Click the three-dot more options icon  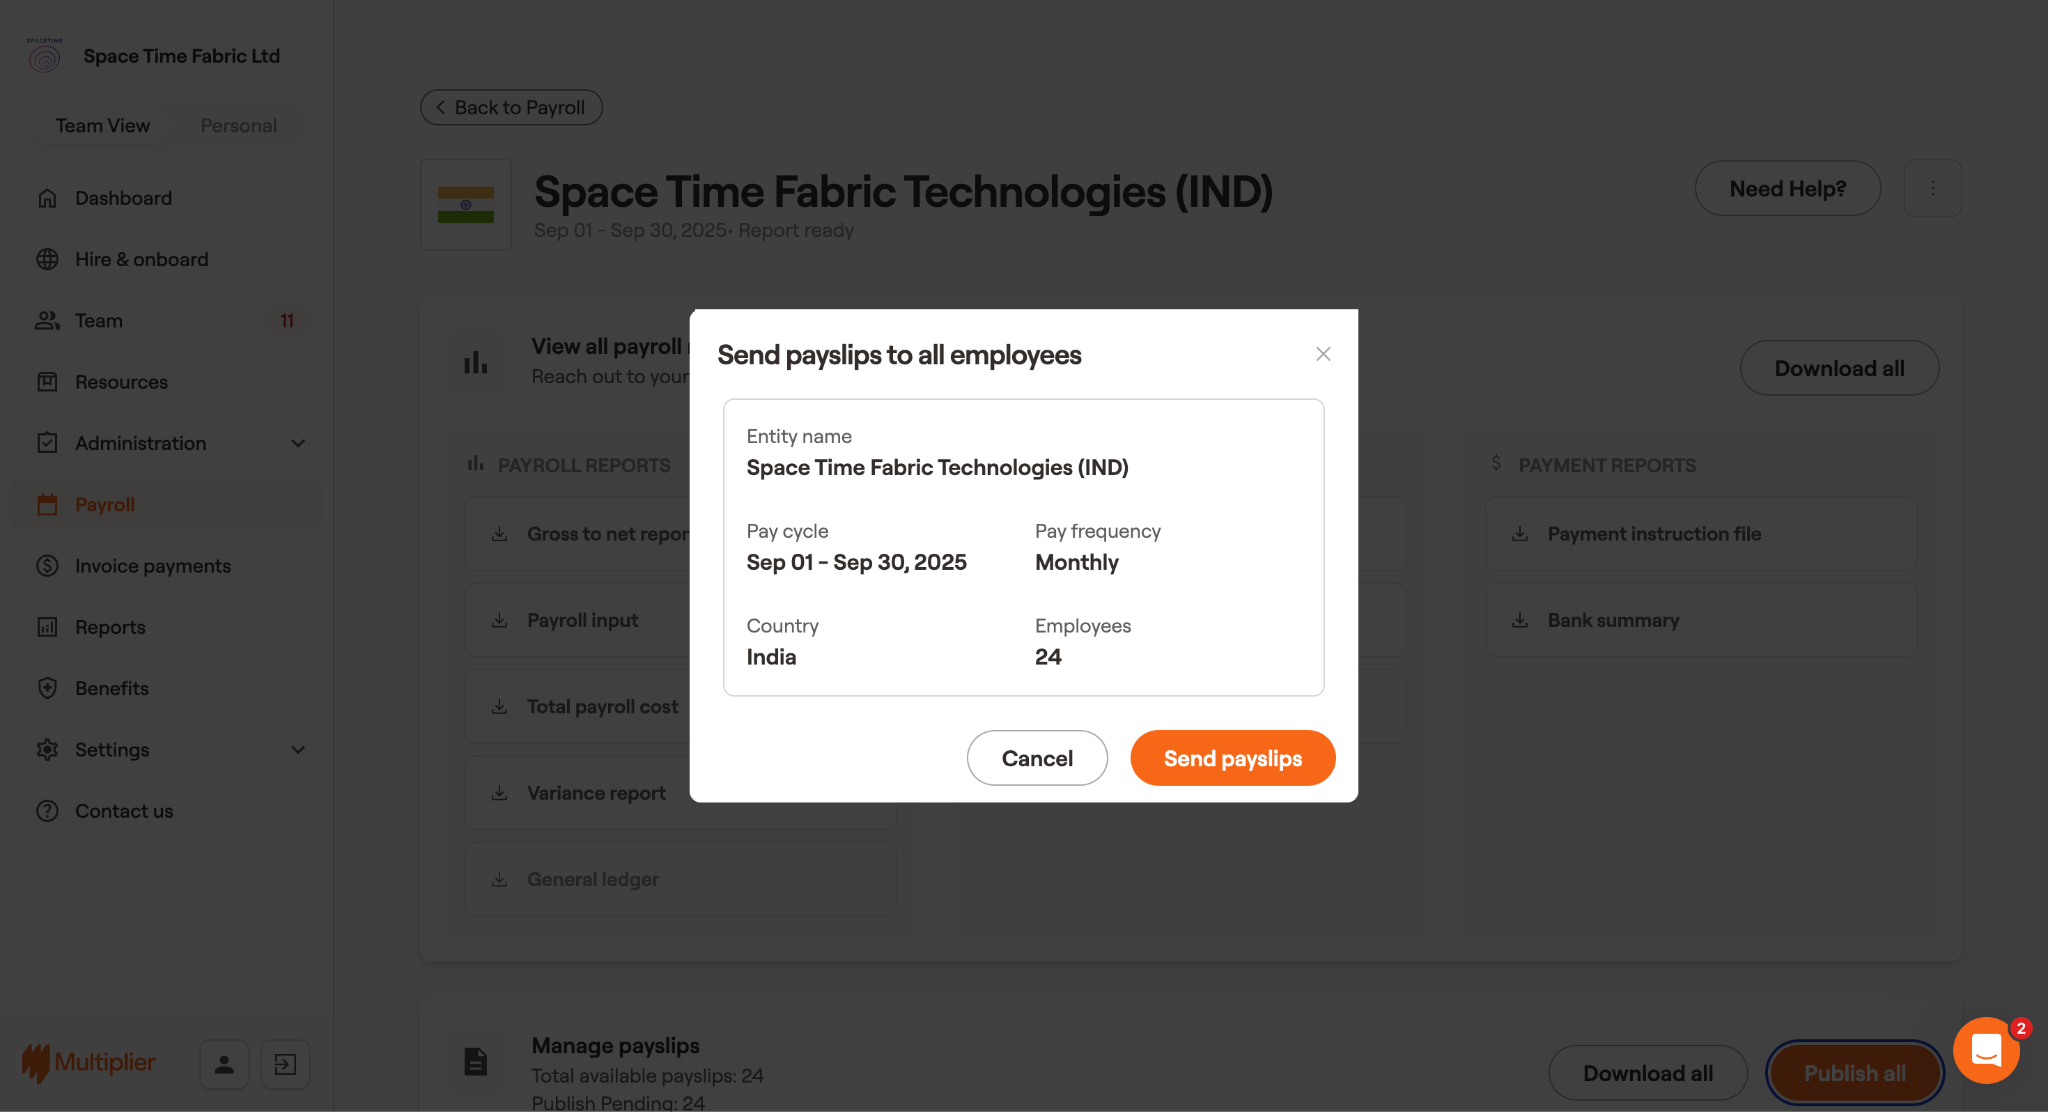[1932, 188]
